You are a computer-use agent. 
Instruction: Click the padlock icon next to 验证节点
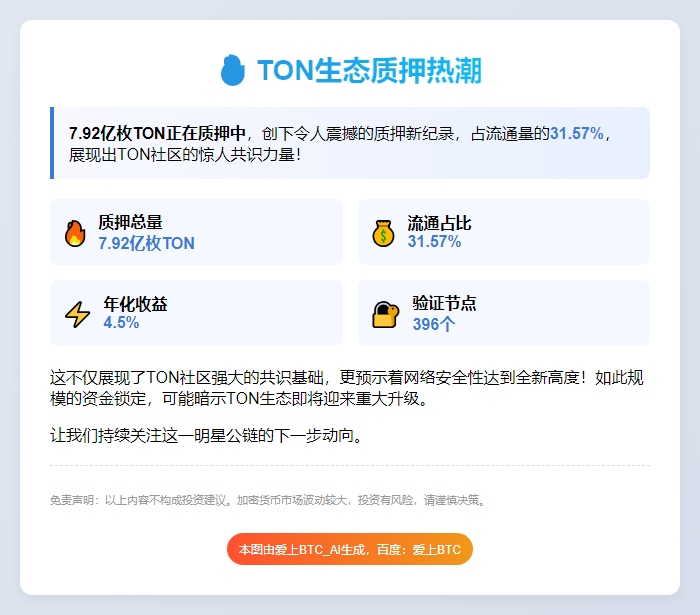[385, 314]
